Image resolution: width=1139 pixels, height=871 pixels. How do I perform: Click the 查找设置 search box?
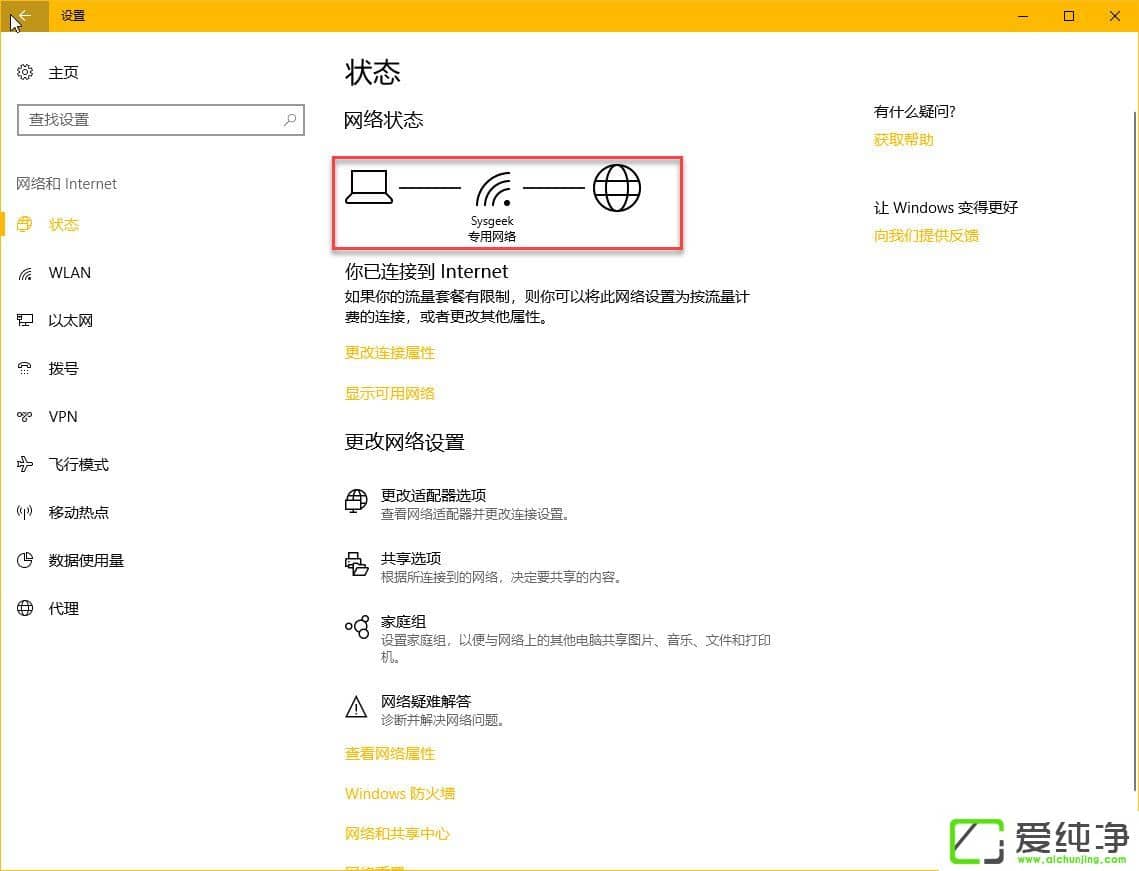[x=160, y=120]
